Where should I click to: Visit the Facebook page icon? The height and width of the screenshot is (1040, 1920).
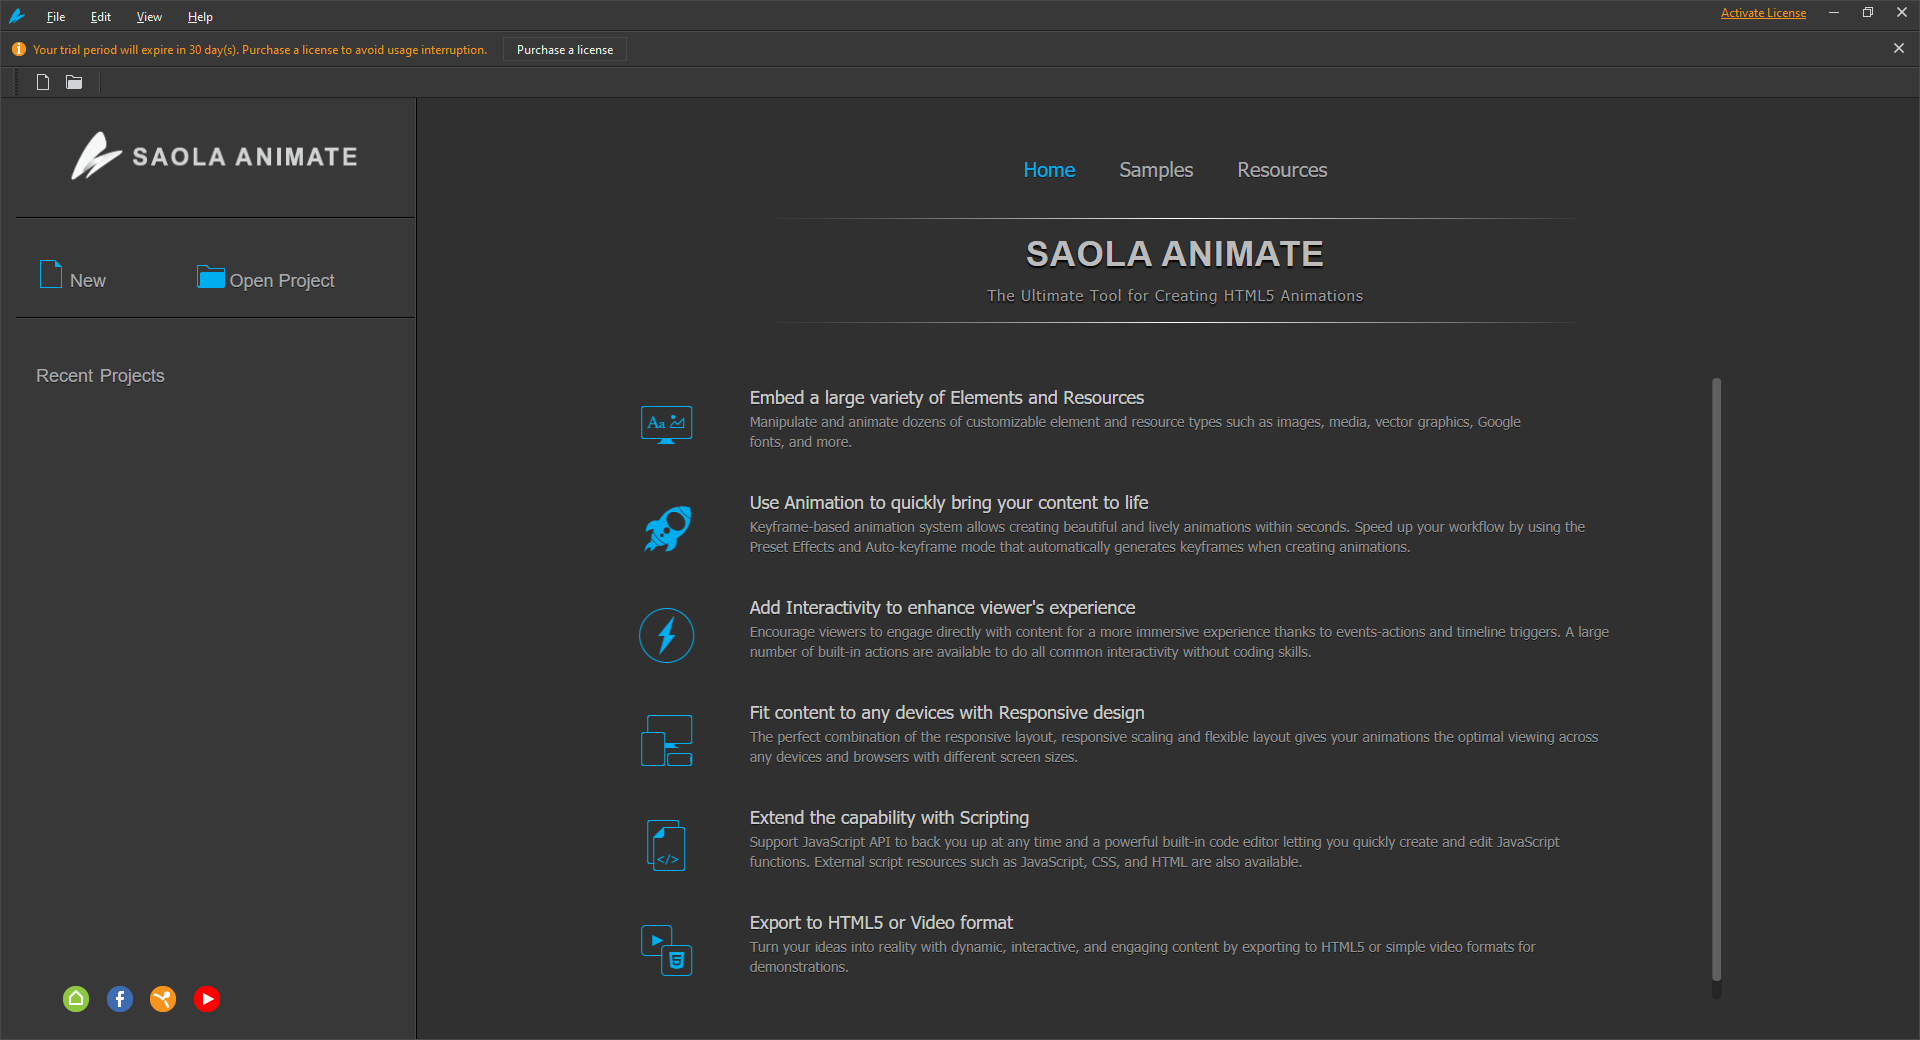[x=120, y=999]
